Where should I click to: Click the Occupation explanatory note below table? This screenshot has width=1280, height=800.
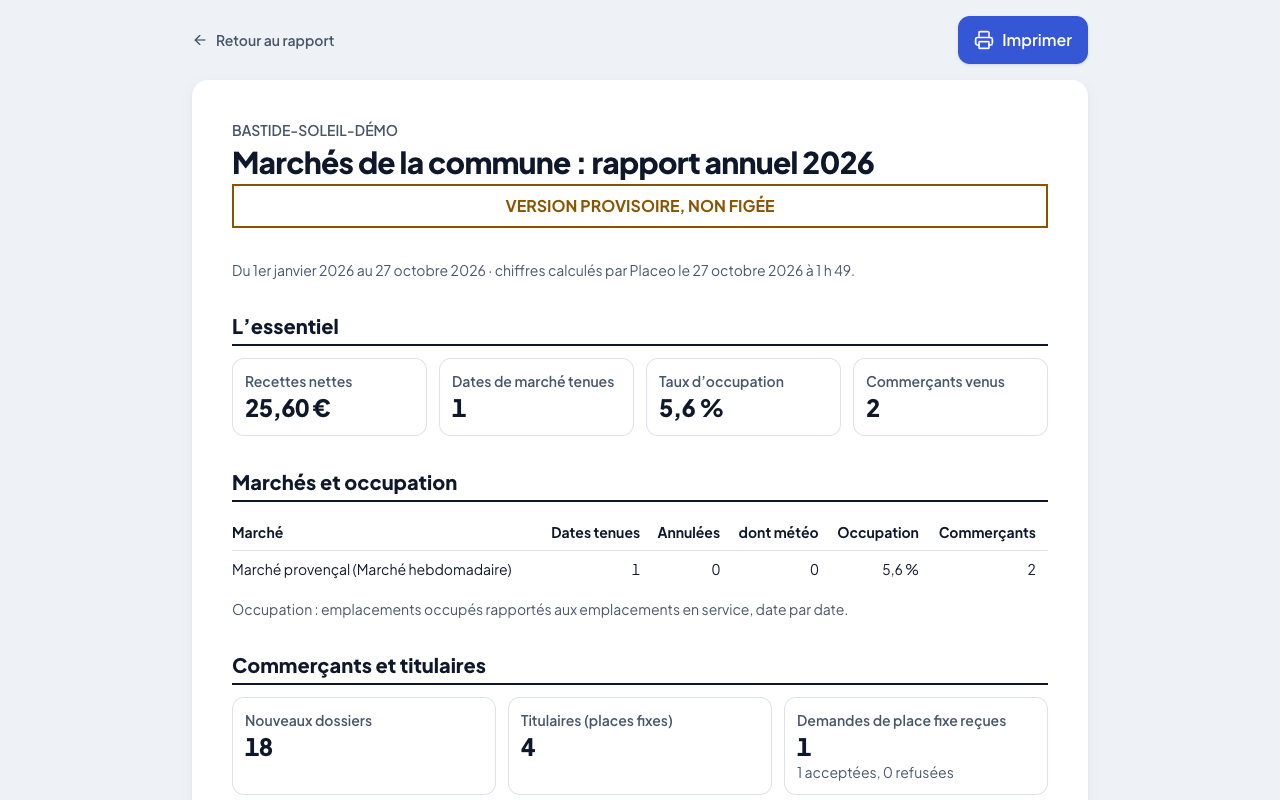tap(540, 609)
